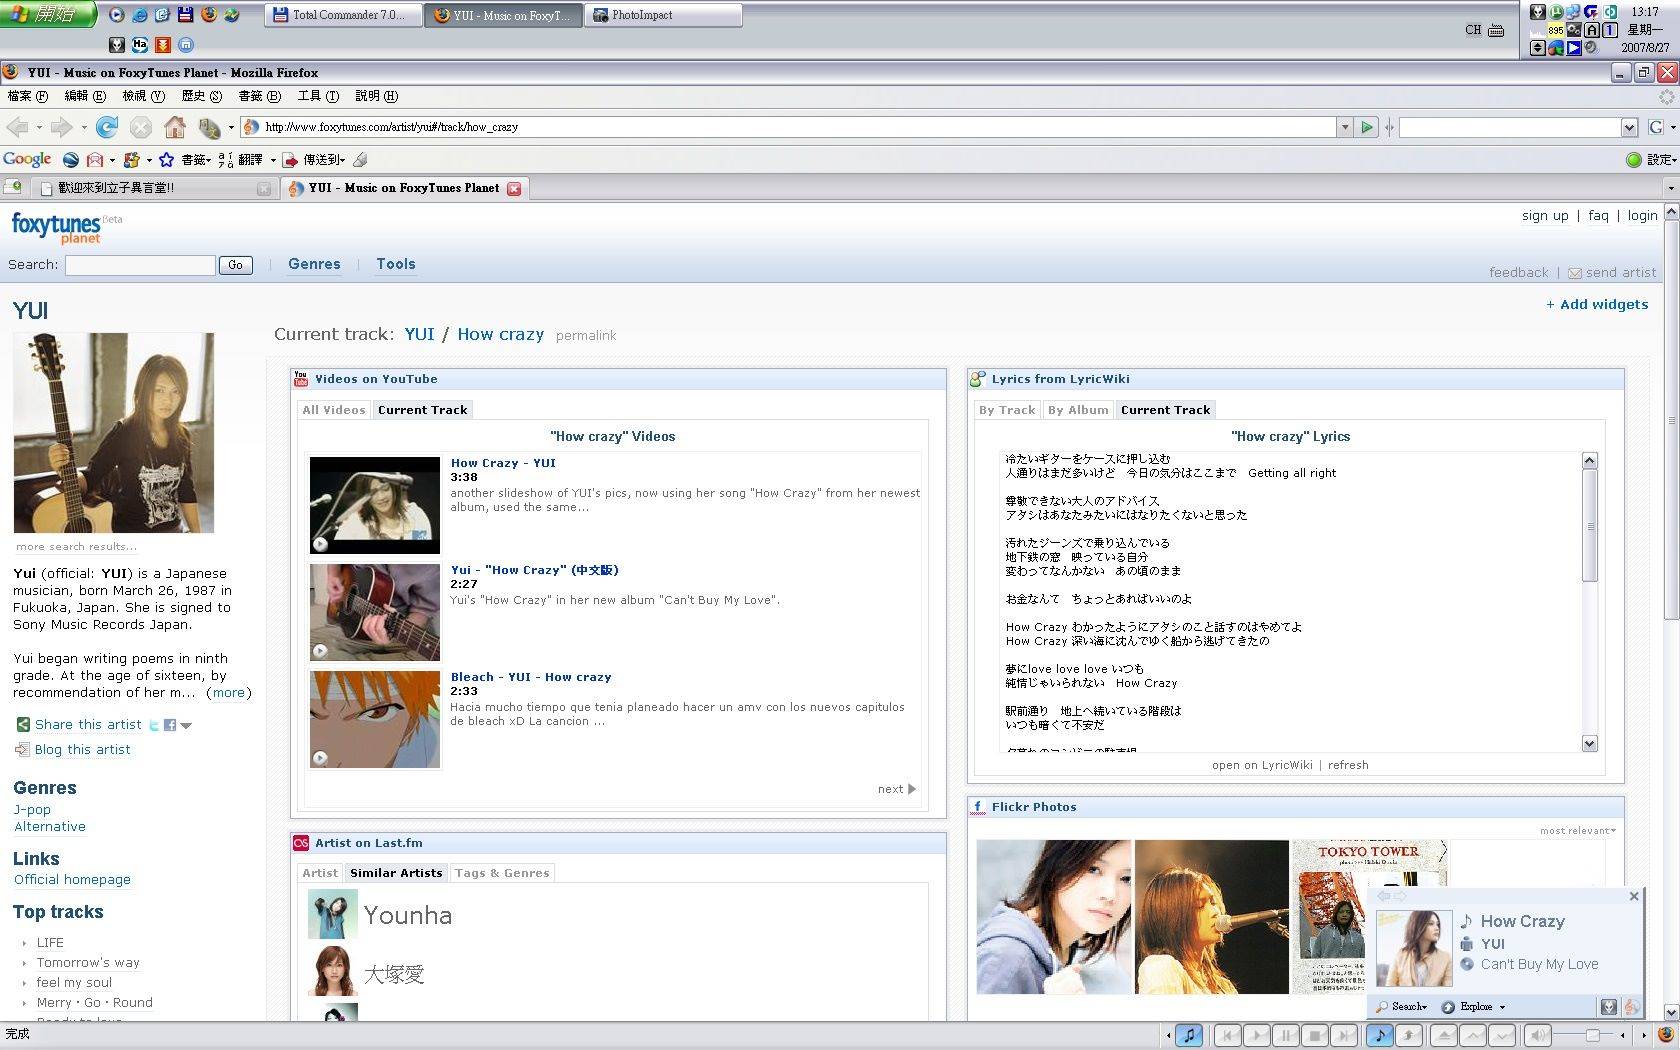Pause playback with FoxyTunes pause button

click(1286, 1035)
